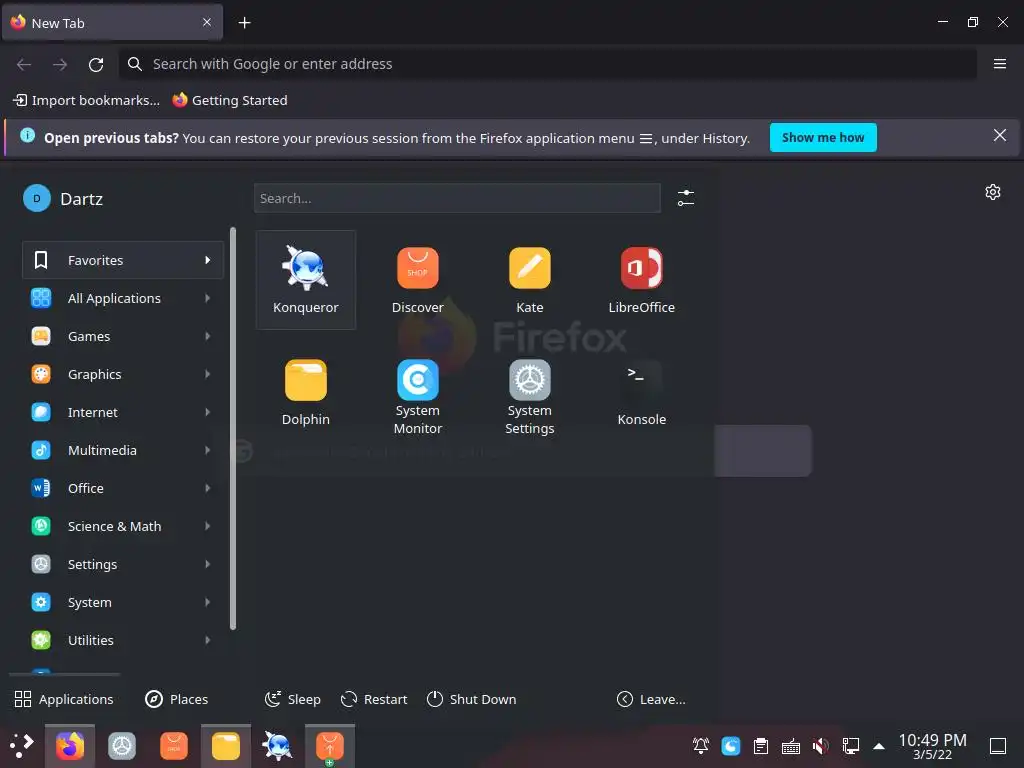This screenshot has width=1024, height=768.
Task: Open Firefox hamburger application menu
Action: tap(999, 64)
